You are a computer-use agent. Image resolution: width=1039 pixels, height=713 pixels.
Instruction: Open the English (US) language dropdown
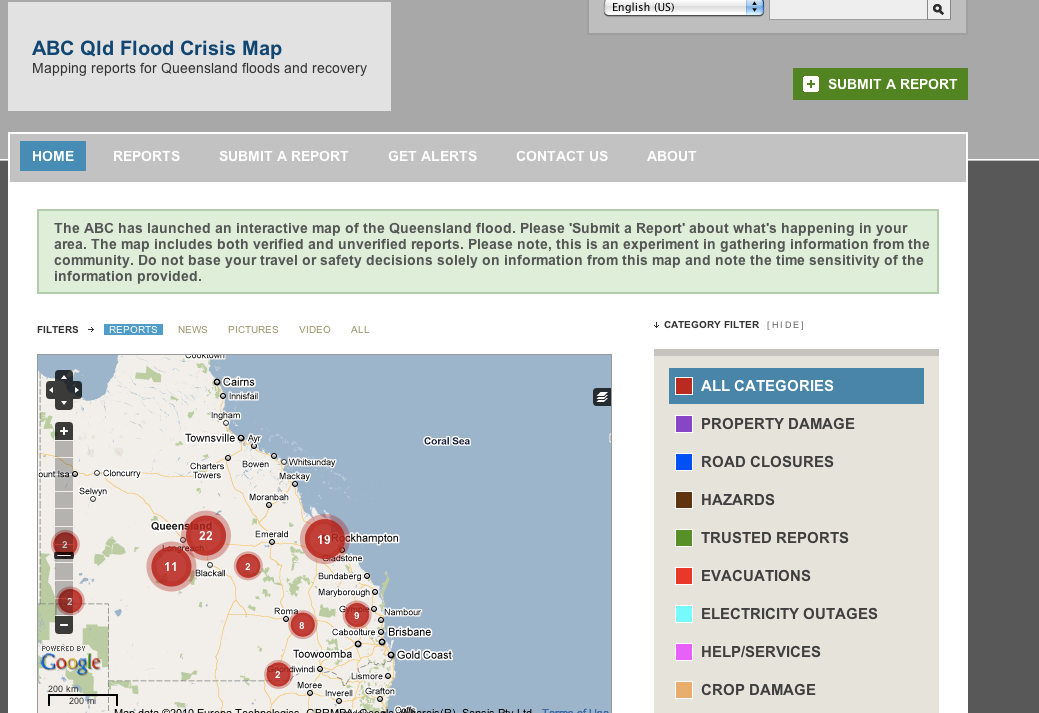(x=684, y=8)
